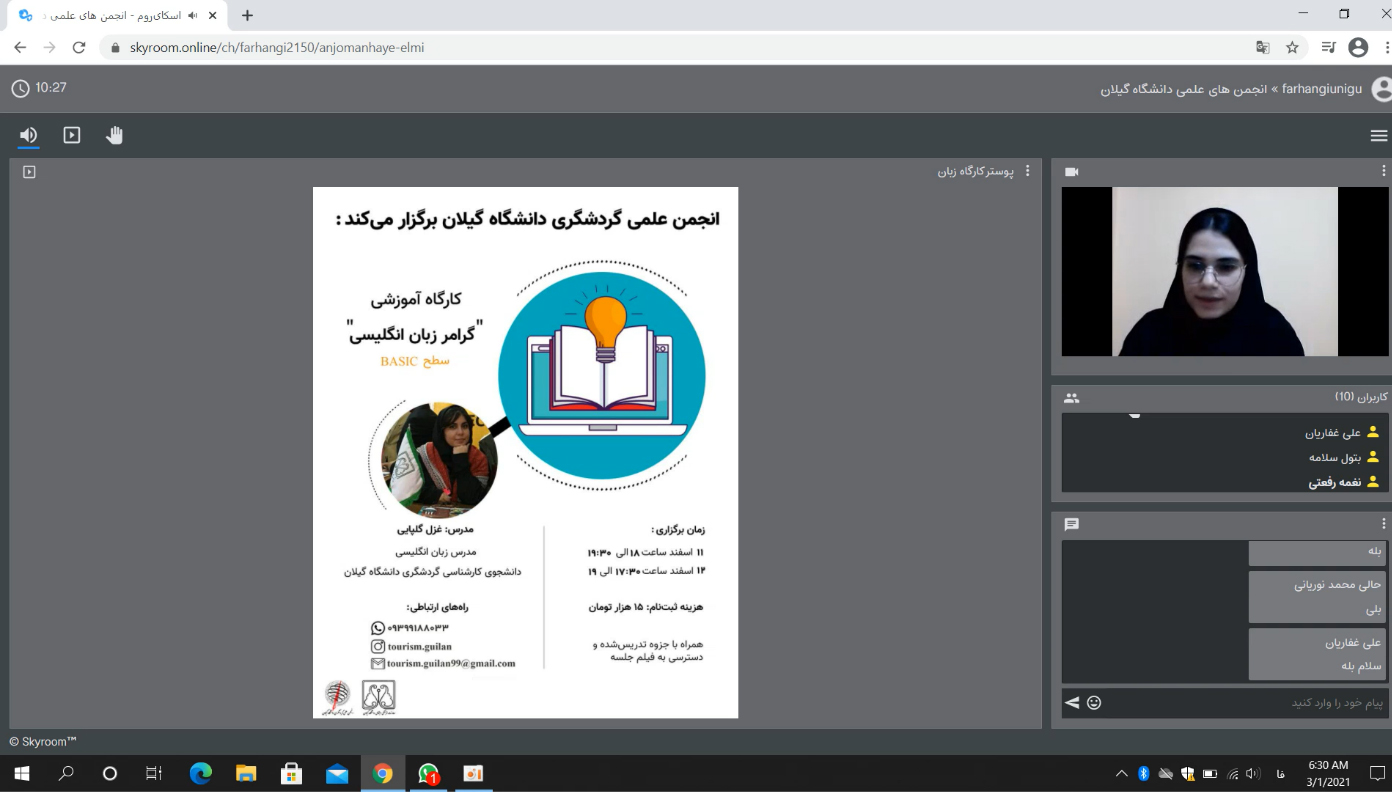The image size is (1392, 810).
Task: Click the screen share play icon
Action: tap(72, 135)
